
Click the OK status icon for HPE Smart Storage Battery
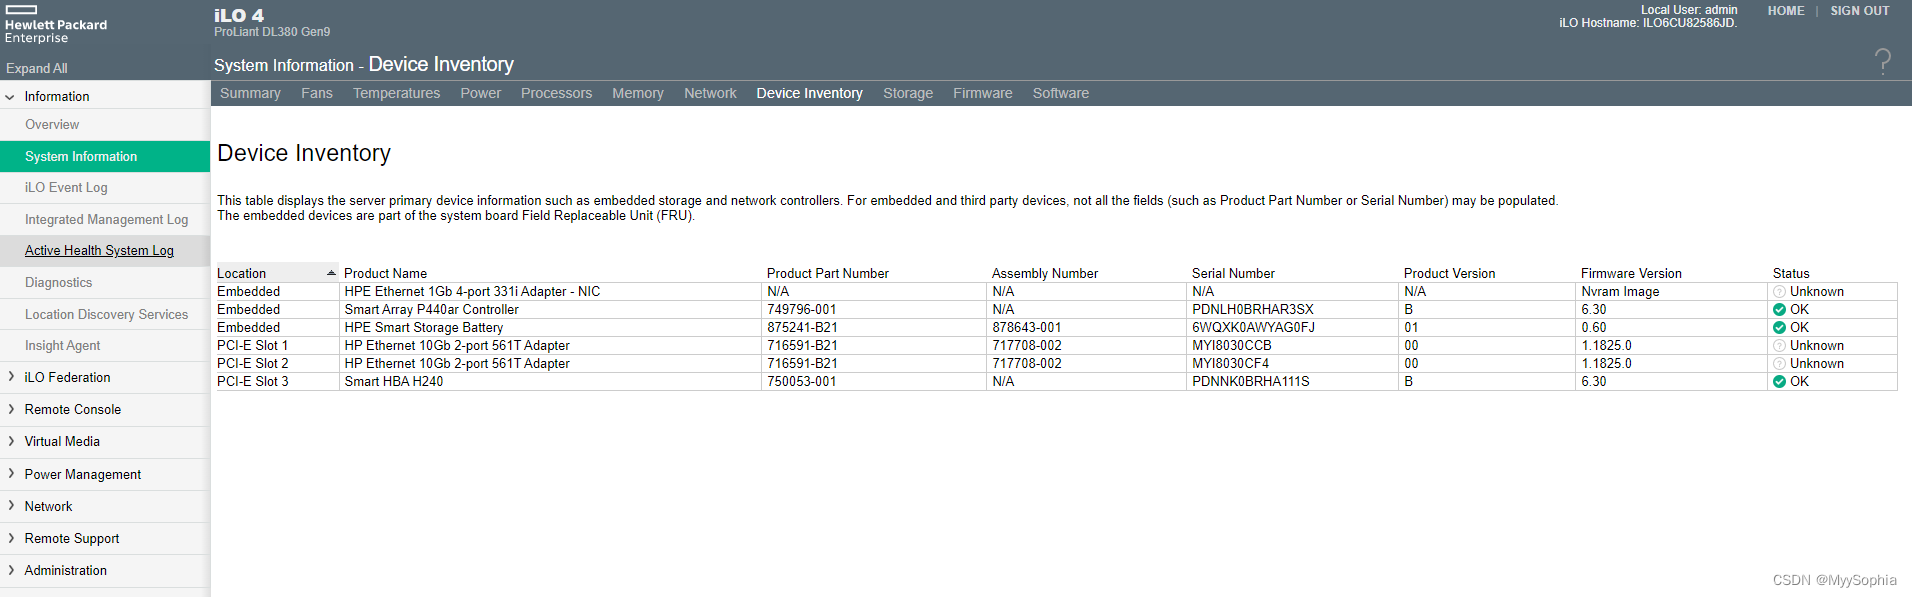coord(1779,328)
